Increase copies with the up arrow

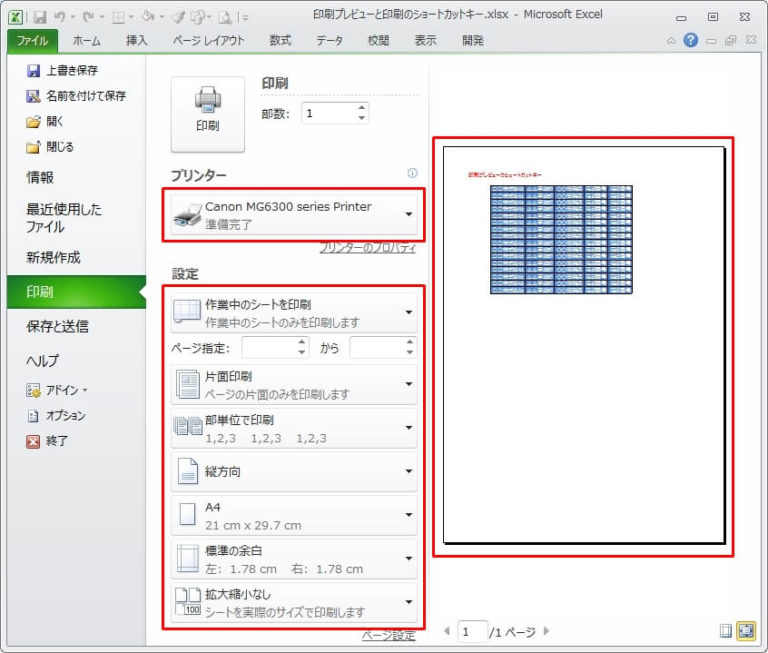[x=361, y=108]
